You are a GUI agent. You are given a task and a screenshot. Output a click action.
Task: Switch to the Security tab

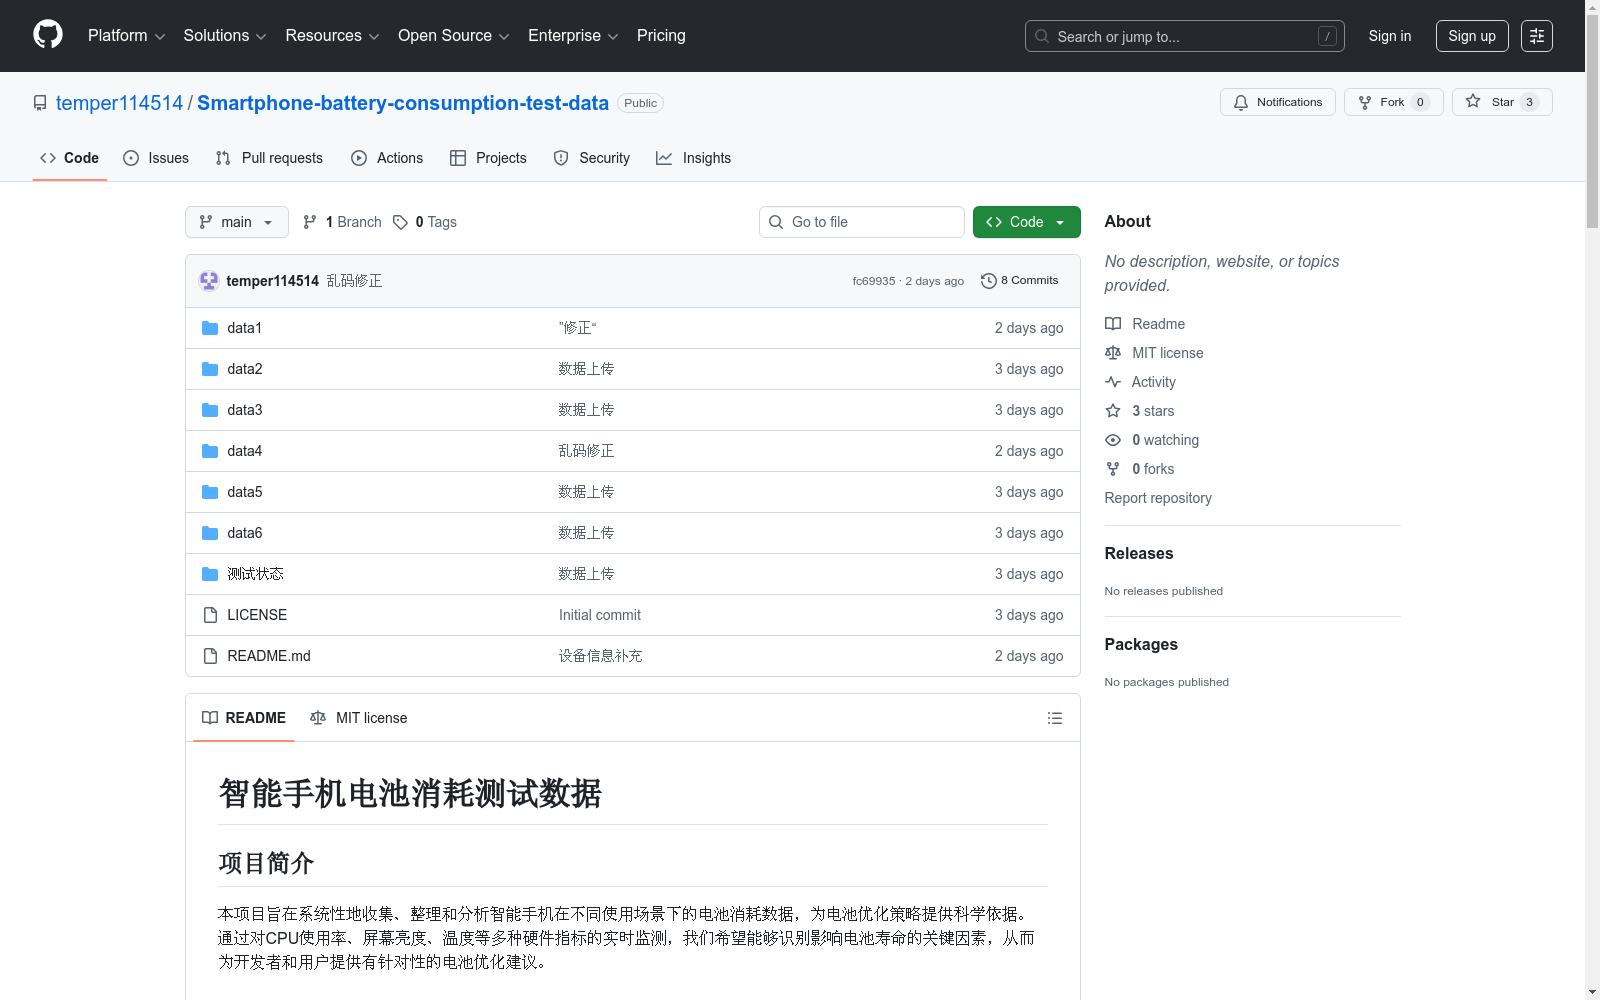(x=592, y=158)
